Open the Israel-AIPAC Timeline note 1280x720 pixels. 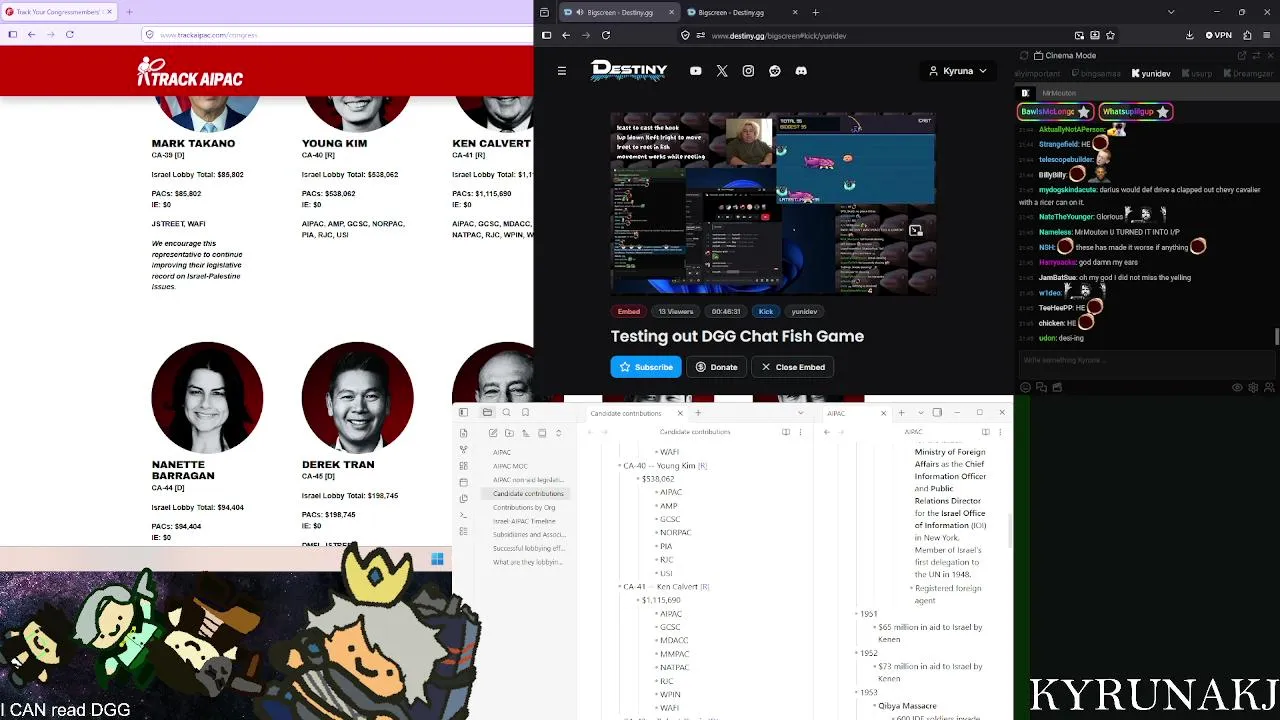pyautogui.click(x=524, y=521)
